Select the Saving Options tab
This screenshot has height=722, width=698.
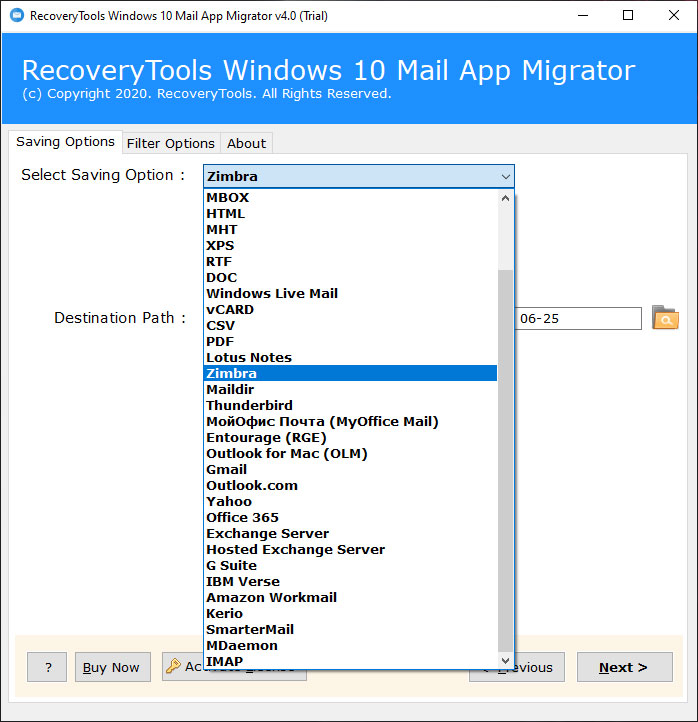click(65, 142)
